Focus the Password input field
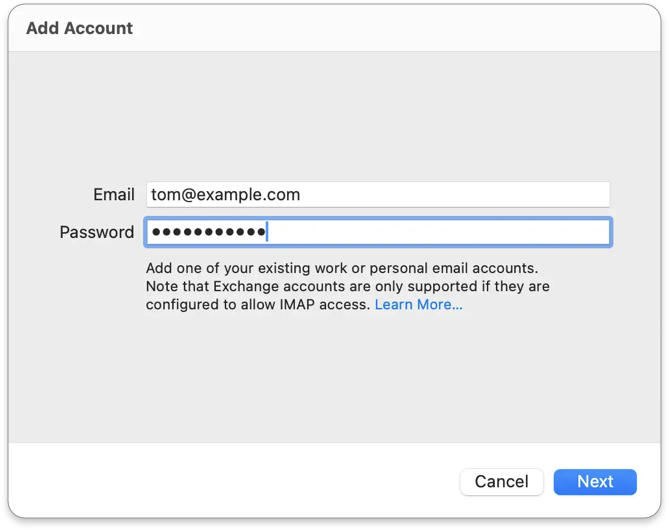Screen dimensions: 669x530 (x=377, y=233)
